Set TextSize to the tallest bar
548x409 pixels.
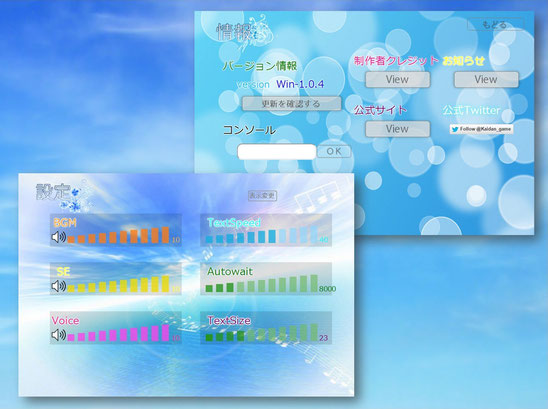coord(314,332)
